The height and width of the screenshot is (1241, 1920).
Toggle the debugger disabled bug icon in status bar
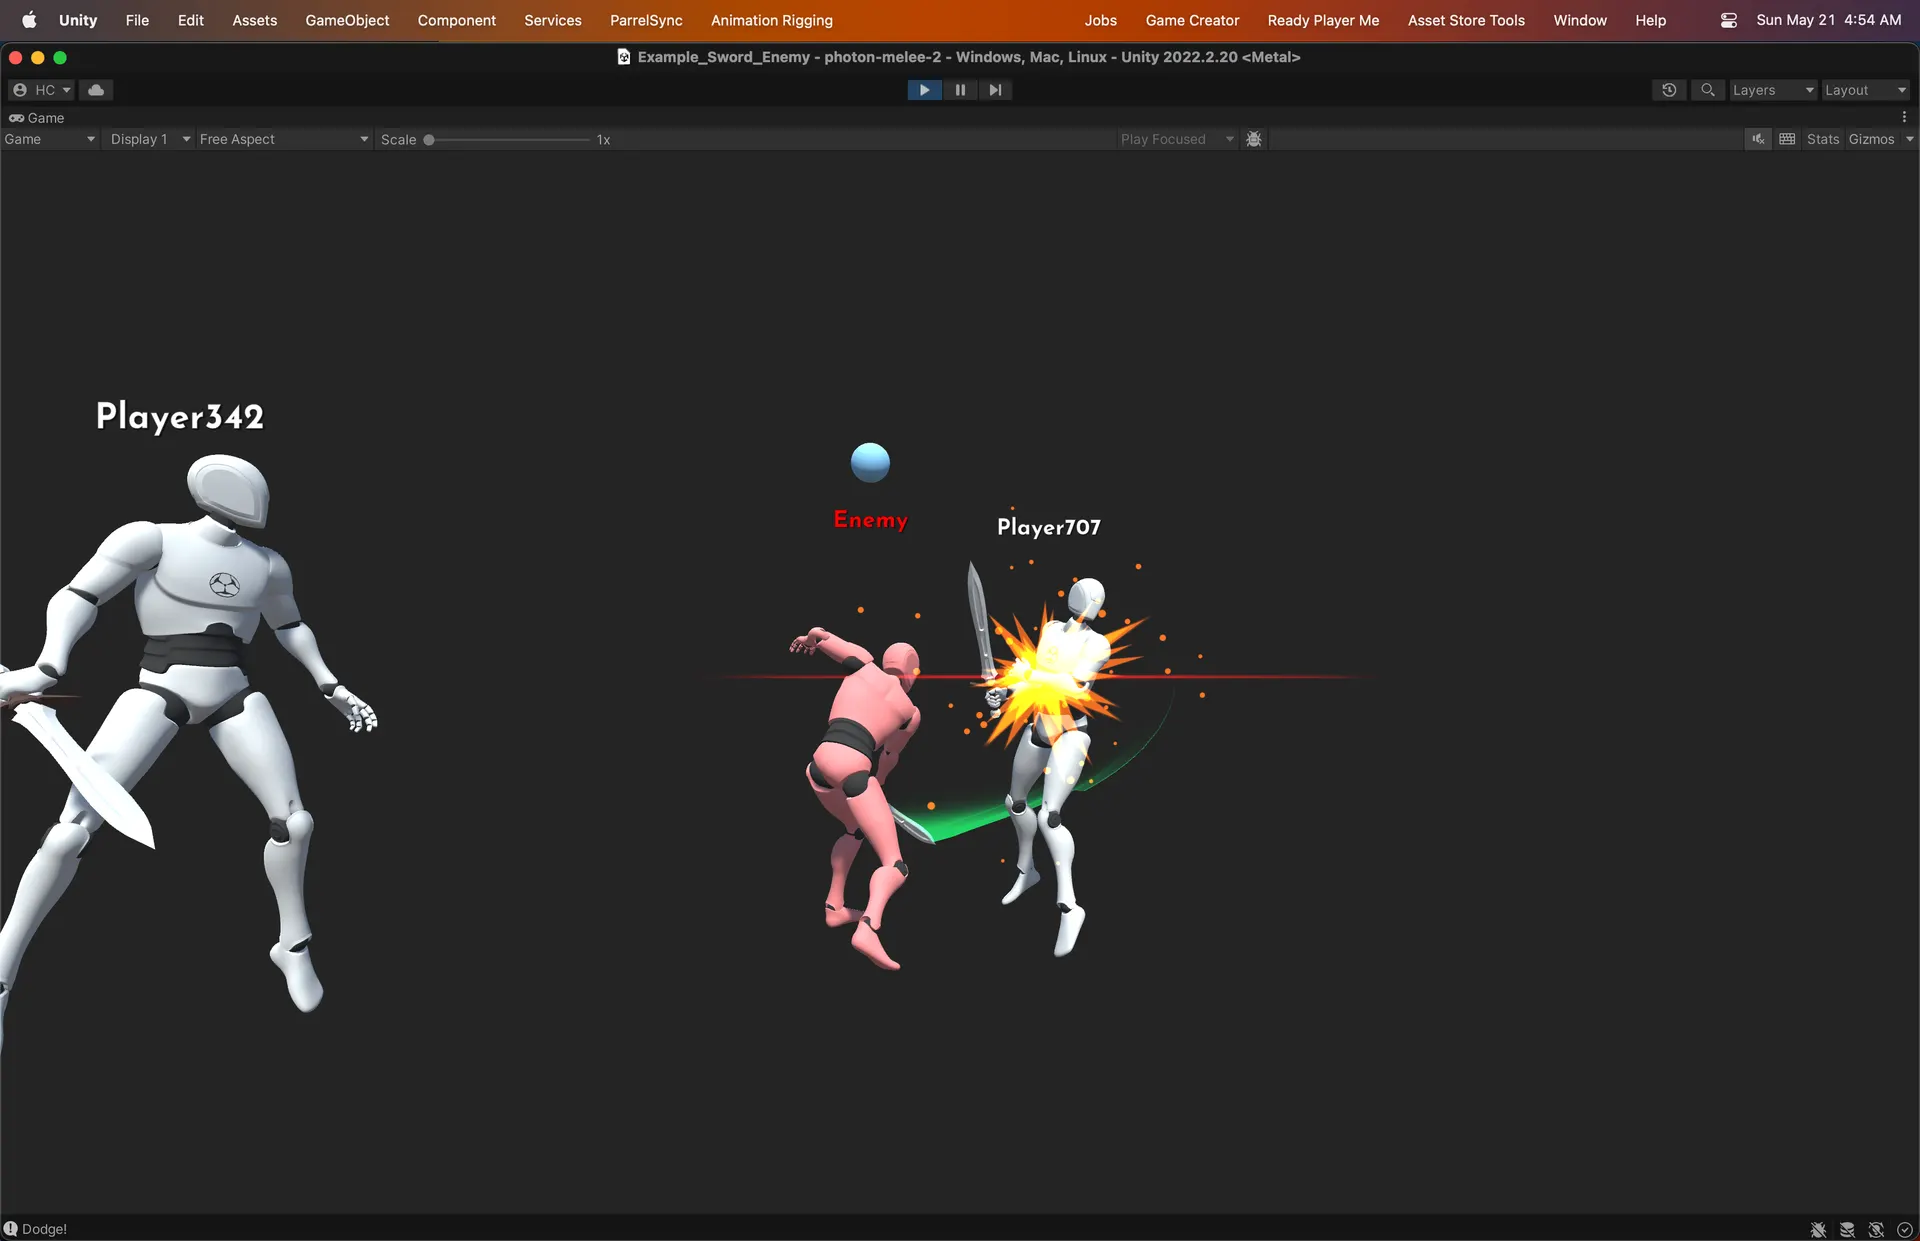click(1818, 1230)
